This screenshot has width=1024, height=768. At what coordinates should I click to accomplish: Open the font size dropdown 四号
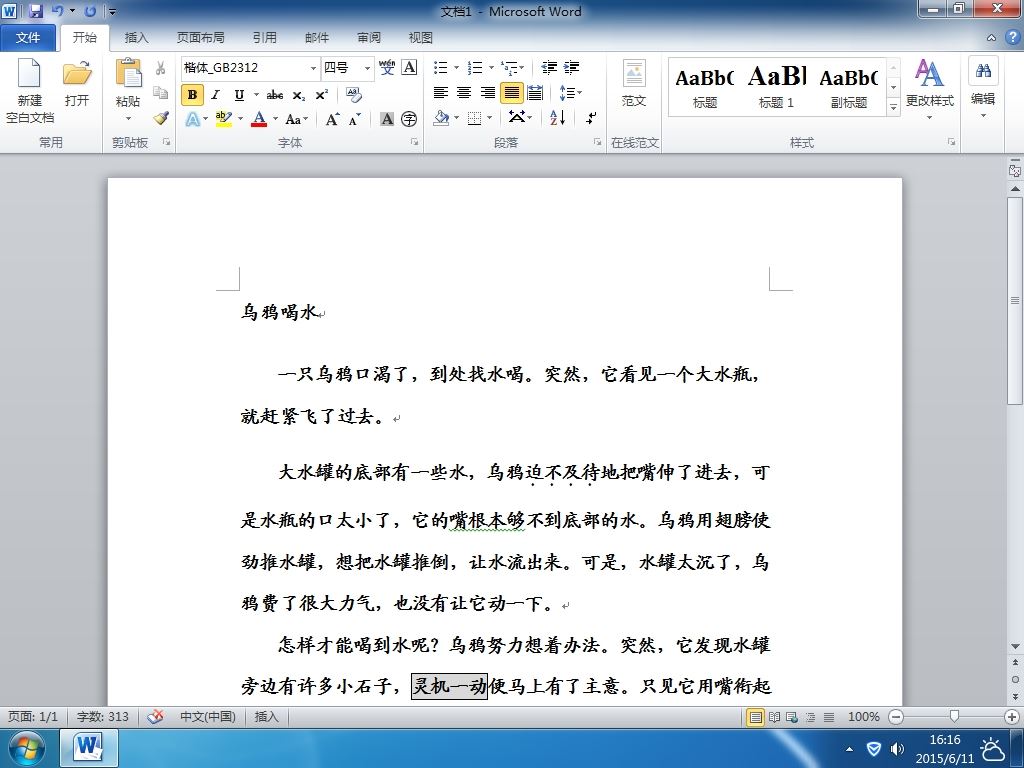(367, 68)
